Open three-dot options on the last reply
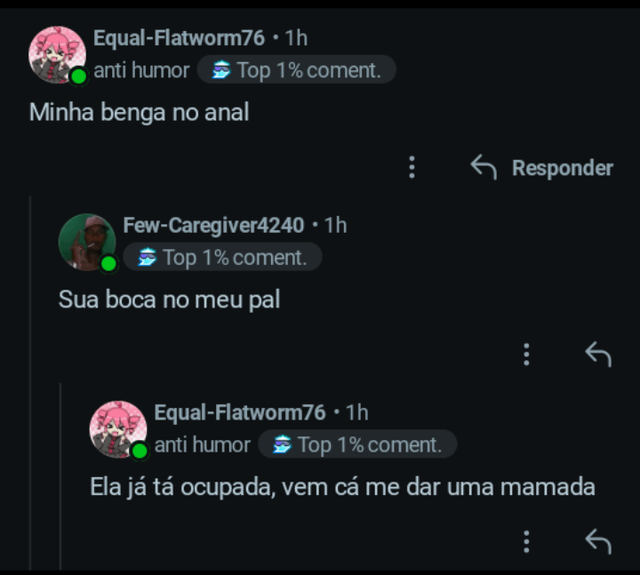The width and height of the screenshot is (640, 575). coord(526,541)
